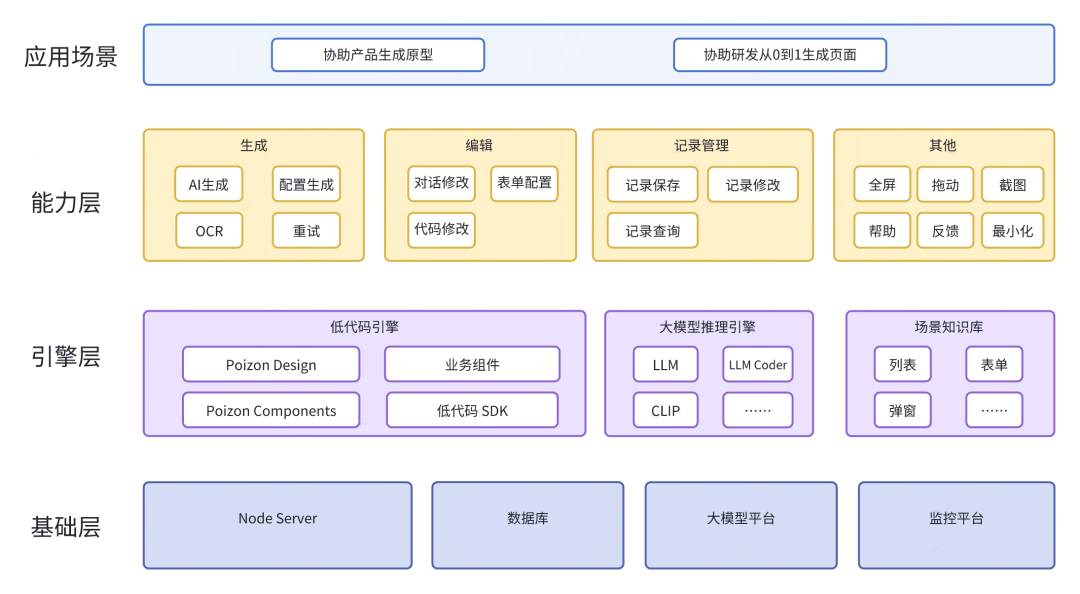
Task: Select the 截图 box
Action: pos(1012,185)
